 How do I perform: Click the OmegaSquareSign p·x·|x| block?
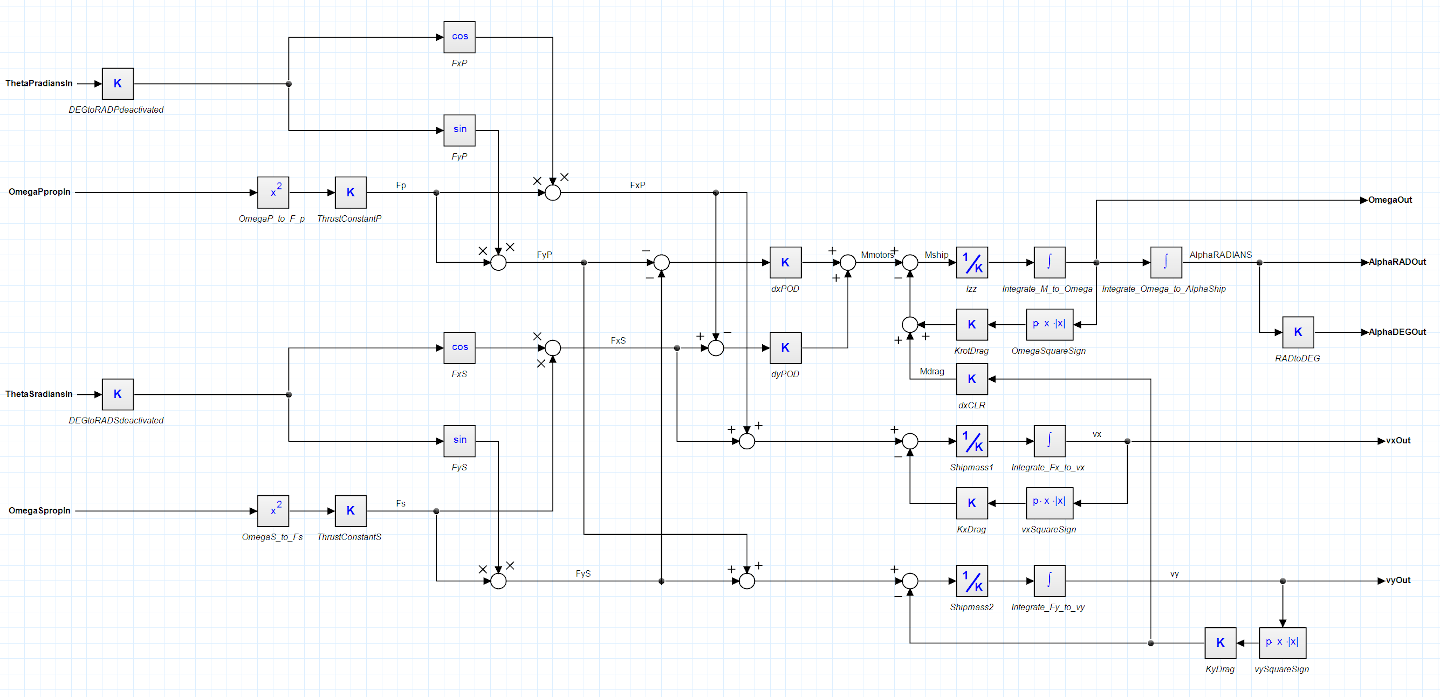(1049, 324)
